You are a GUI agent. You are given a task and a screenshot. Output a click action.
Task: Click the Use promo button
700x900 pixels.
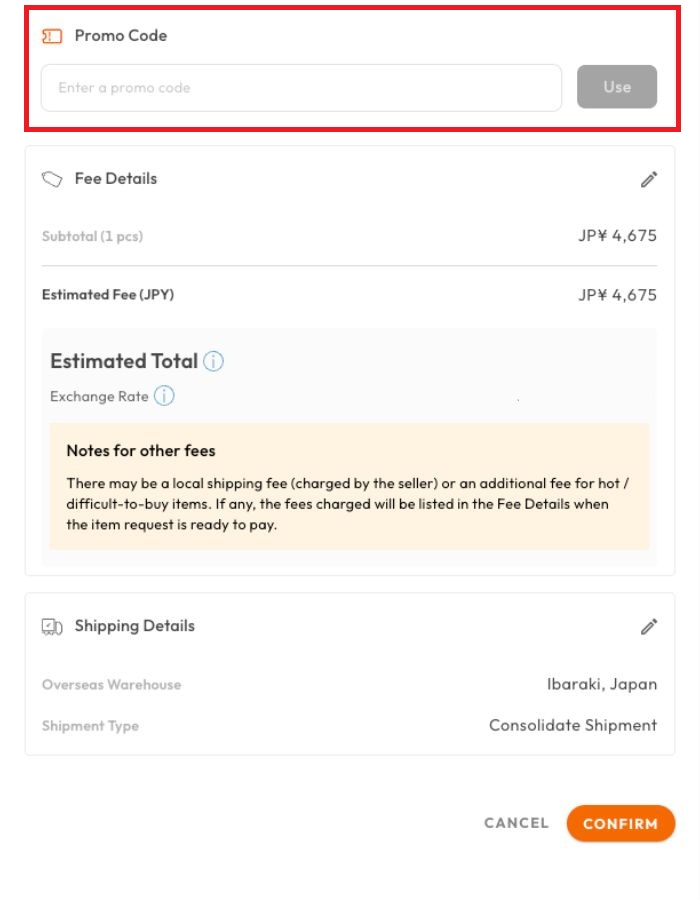(617, 87)
